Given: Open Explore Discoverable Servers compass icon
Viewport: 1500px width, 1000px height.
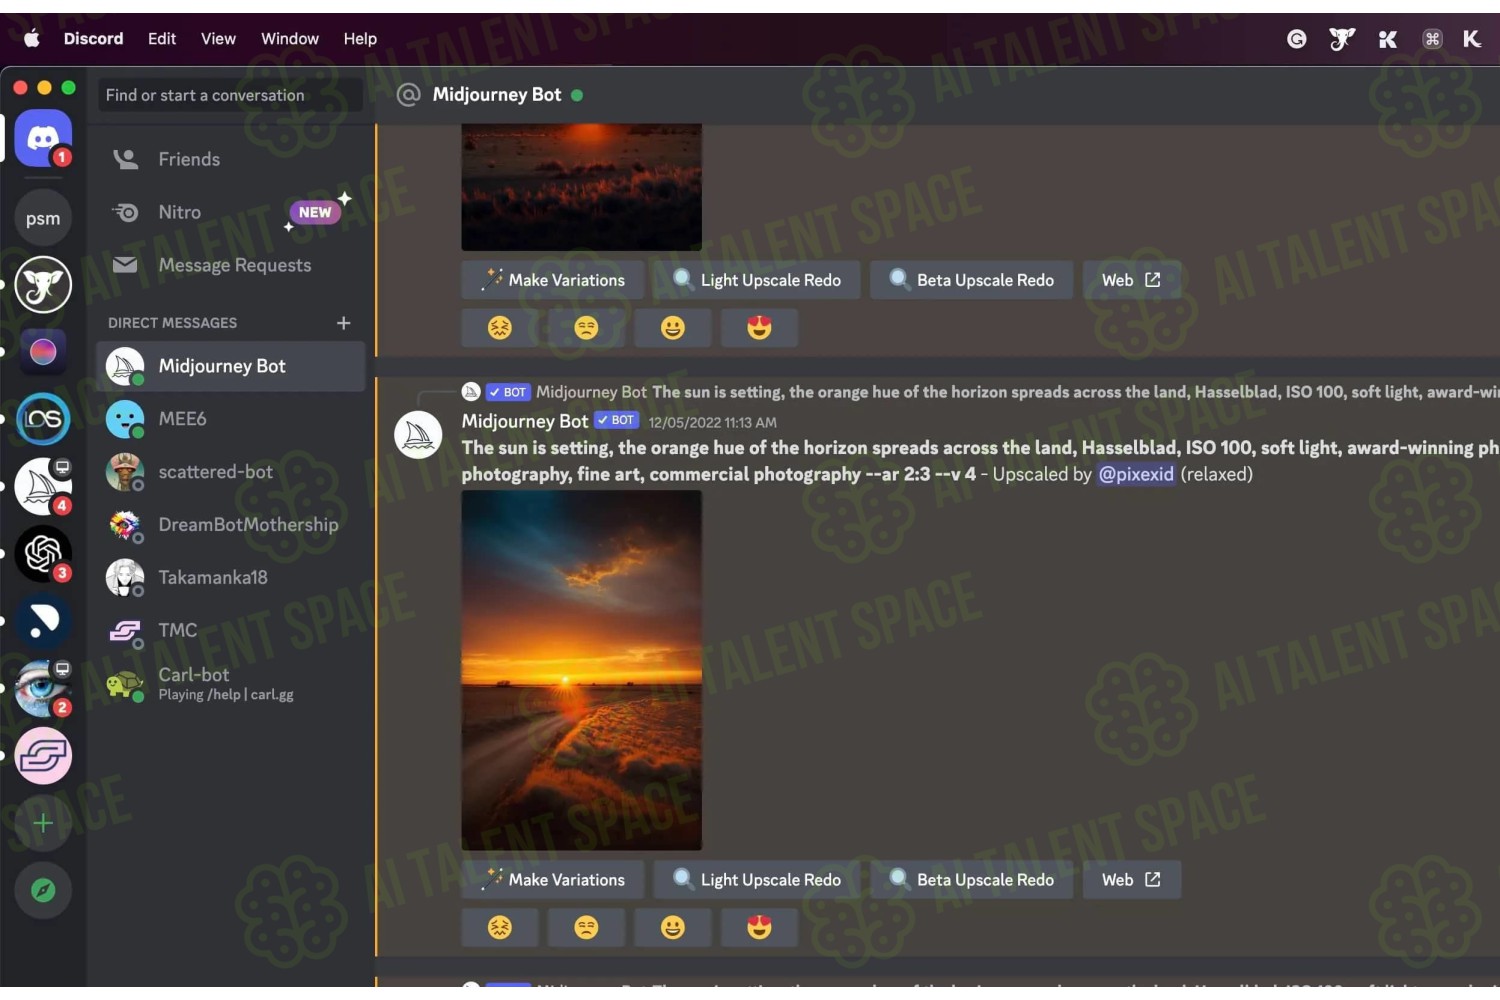Looking at the screenshot, I should pos(43,890).
